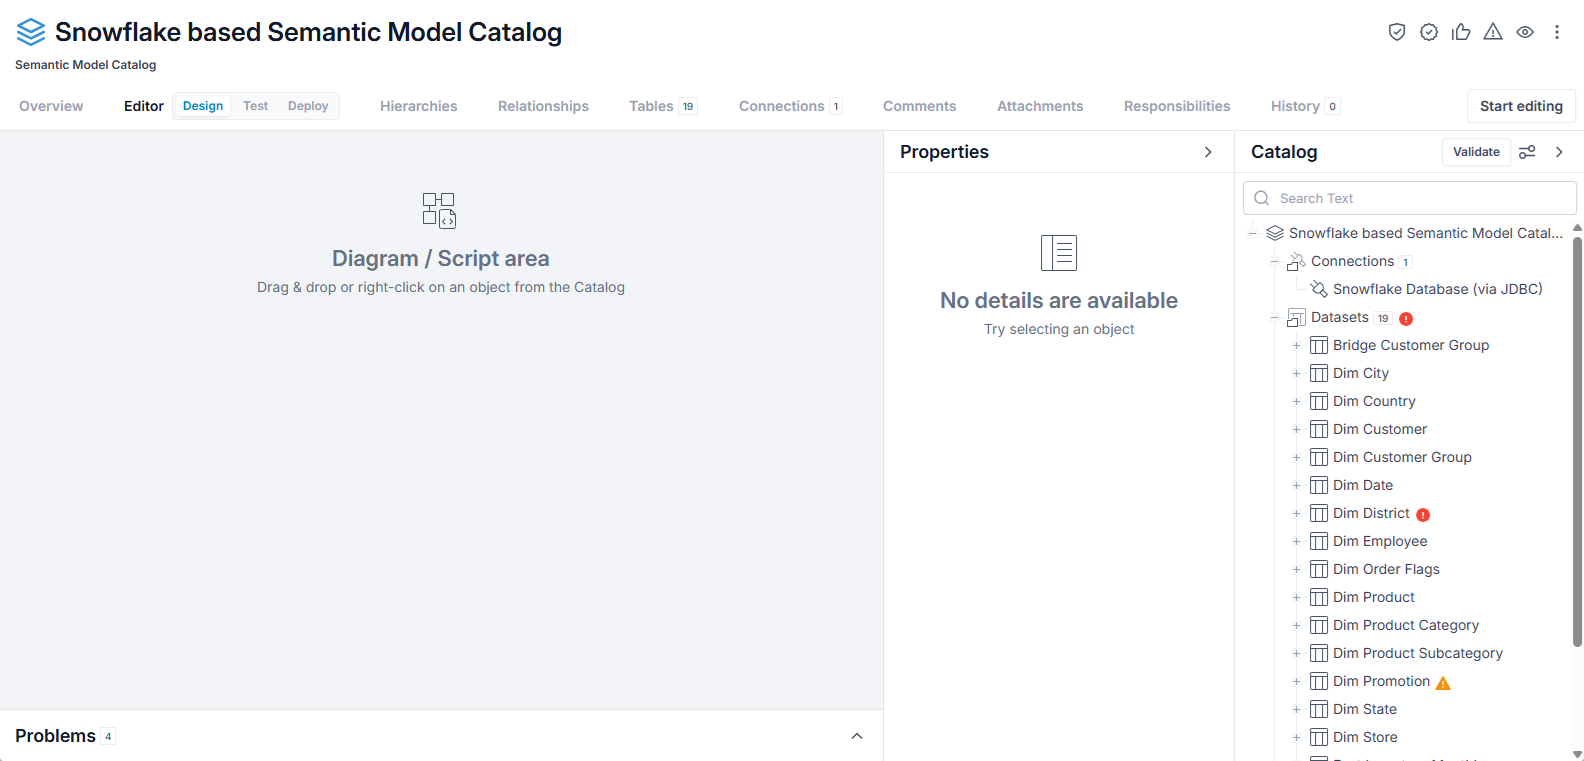This screenshot has width=1584, height=761.
Task: Open the Comments tab
Action: [x=919, y=106]
